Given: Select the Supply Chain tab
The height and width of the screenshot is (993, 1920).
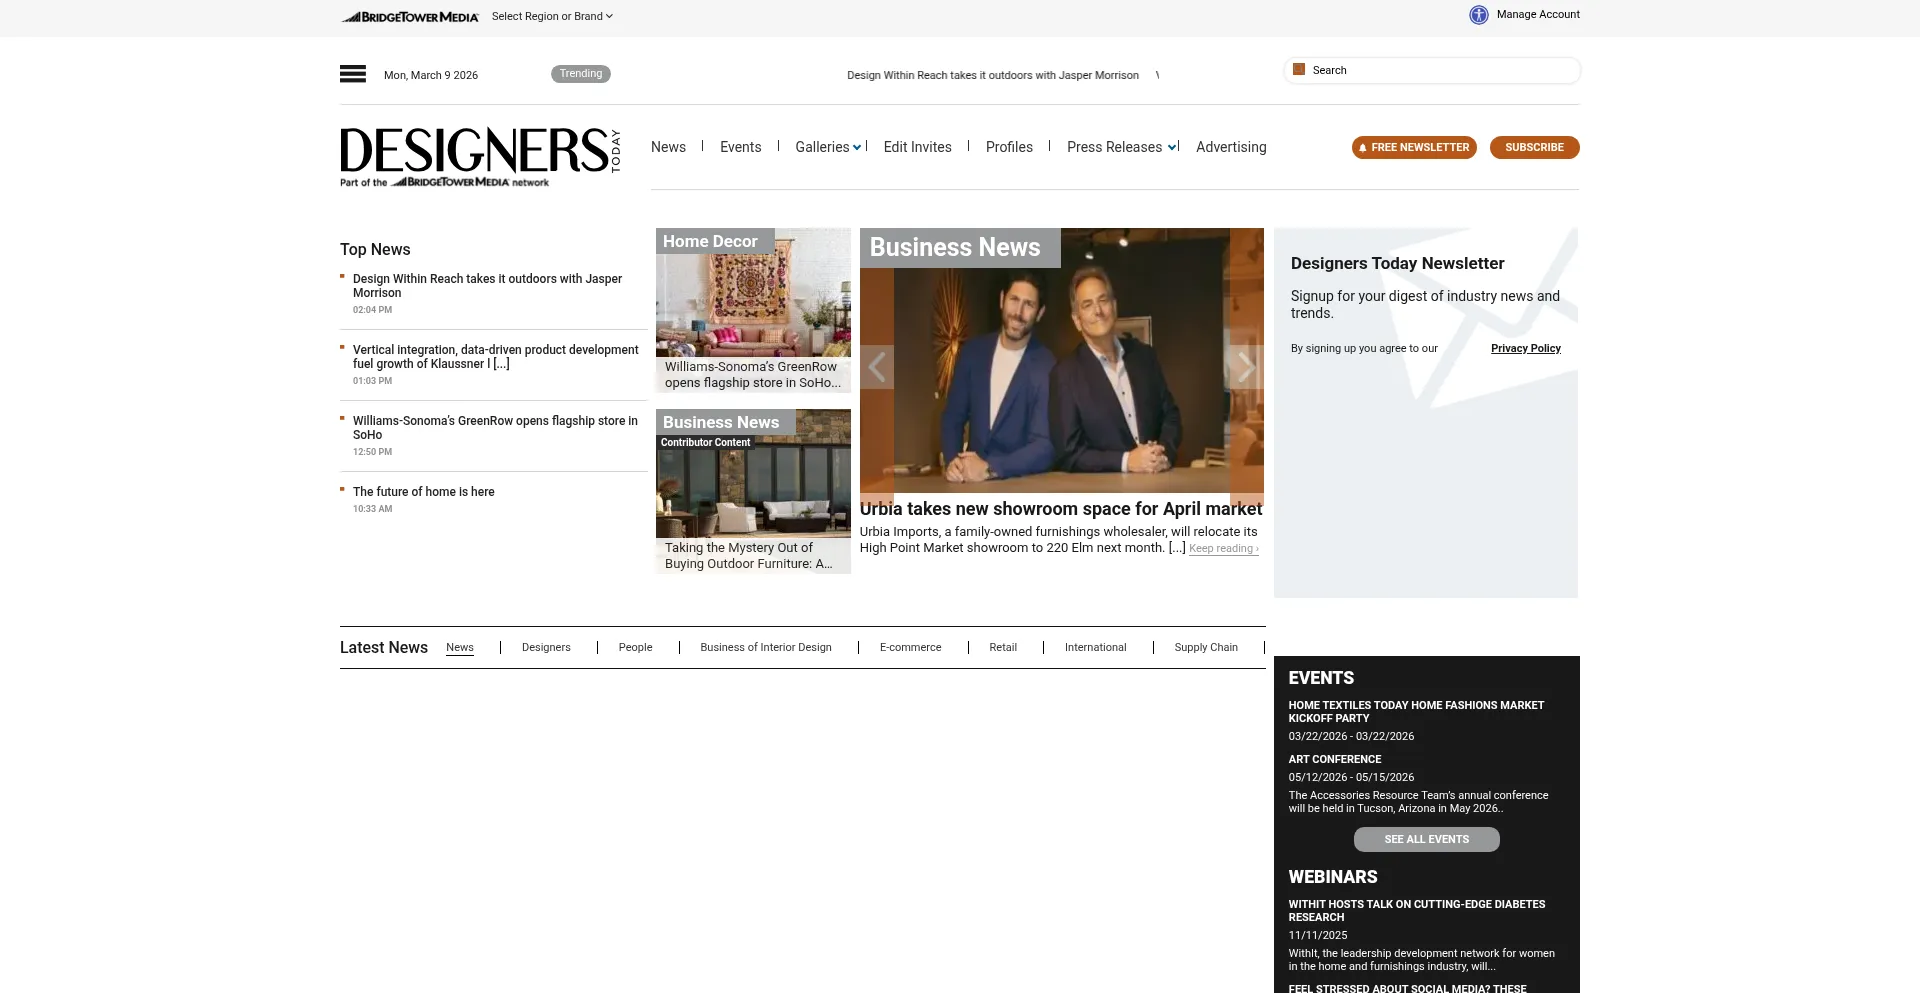Looking at the screenshot, I should [1206, 647].
